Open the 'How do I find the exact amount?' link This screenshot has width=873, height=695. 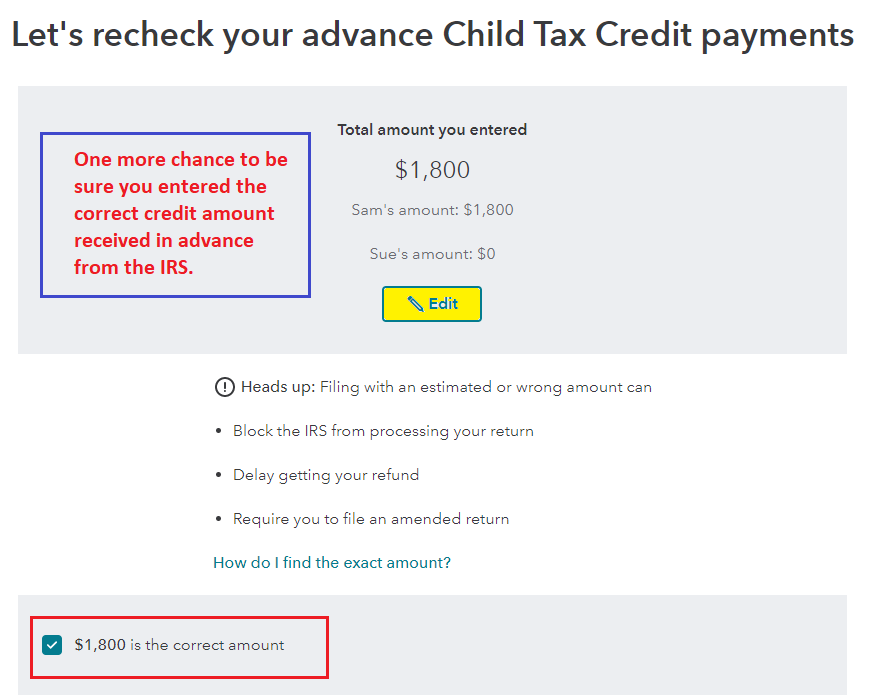[332, 563]
